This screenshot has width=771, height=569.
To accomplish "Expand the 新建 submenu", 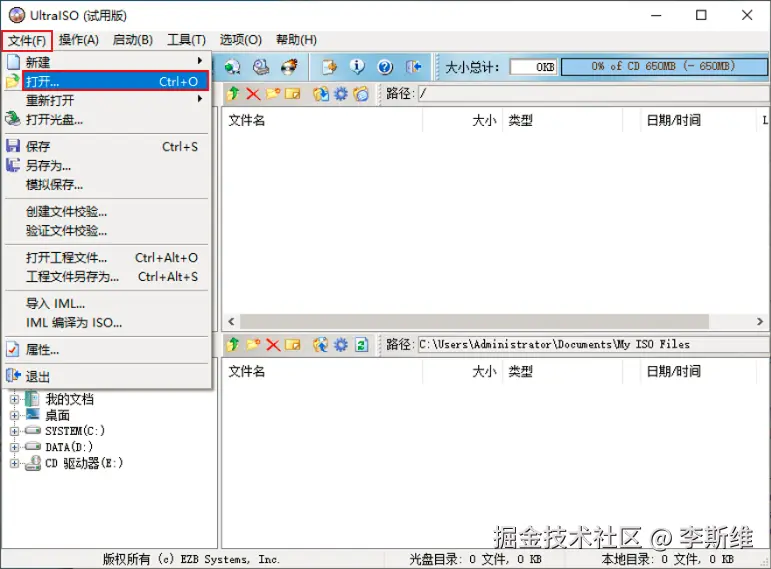I will 107,62.
